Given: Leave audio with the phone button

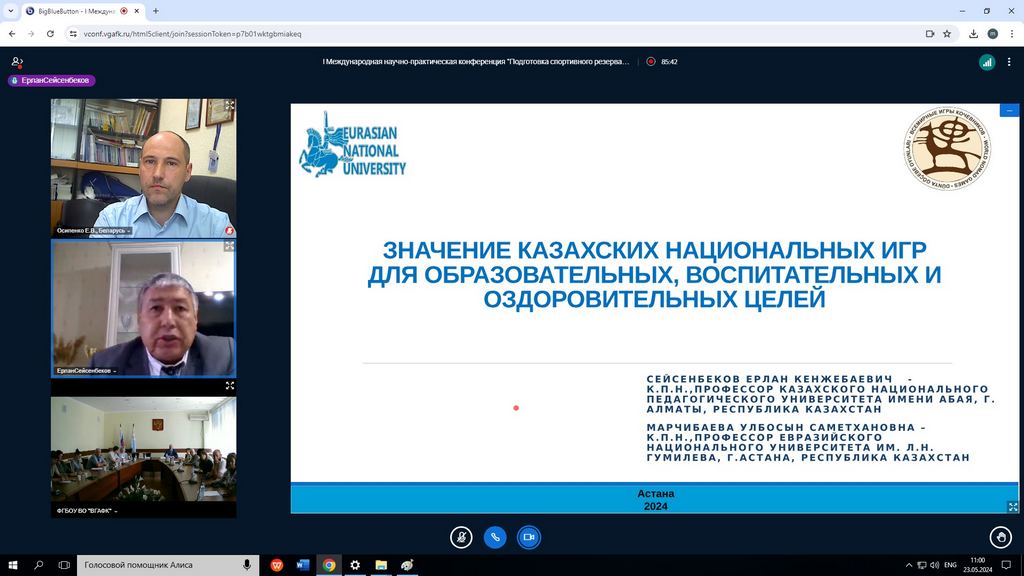Looking at the screenshot, I should 495,537.
